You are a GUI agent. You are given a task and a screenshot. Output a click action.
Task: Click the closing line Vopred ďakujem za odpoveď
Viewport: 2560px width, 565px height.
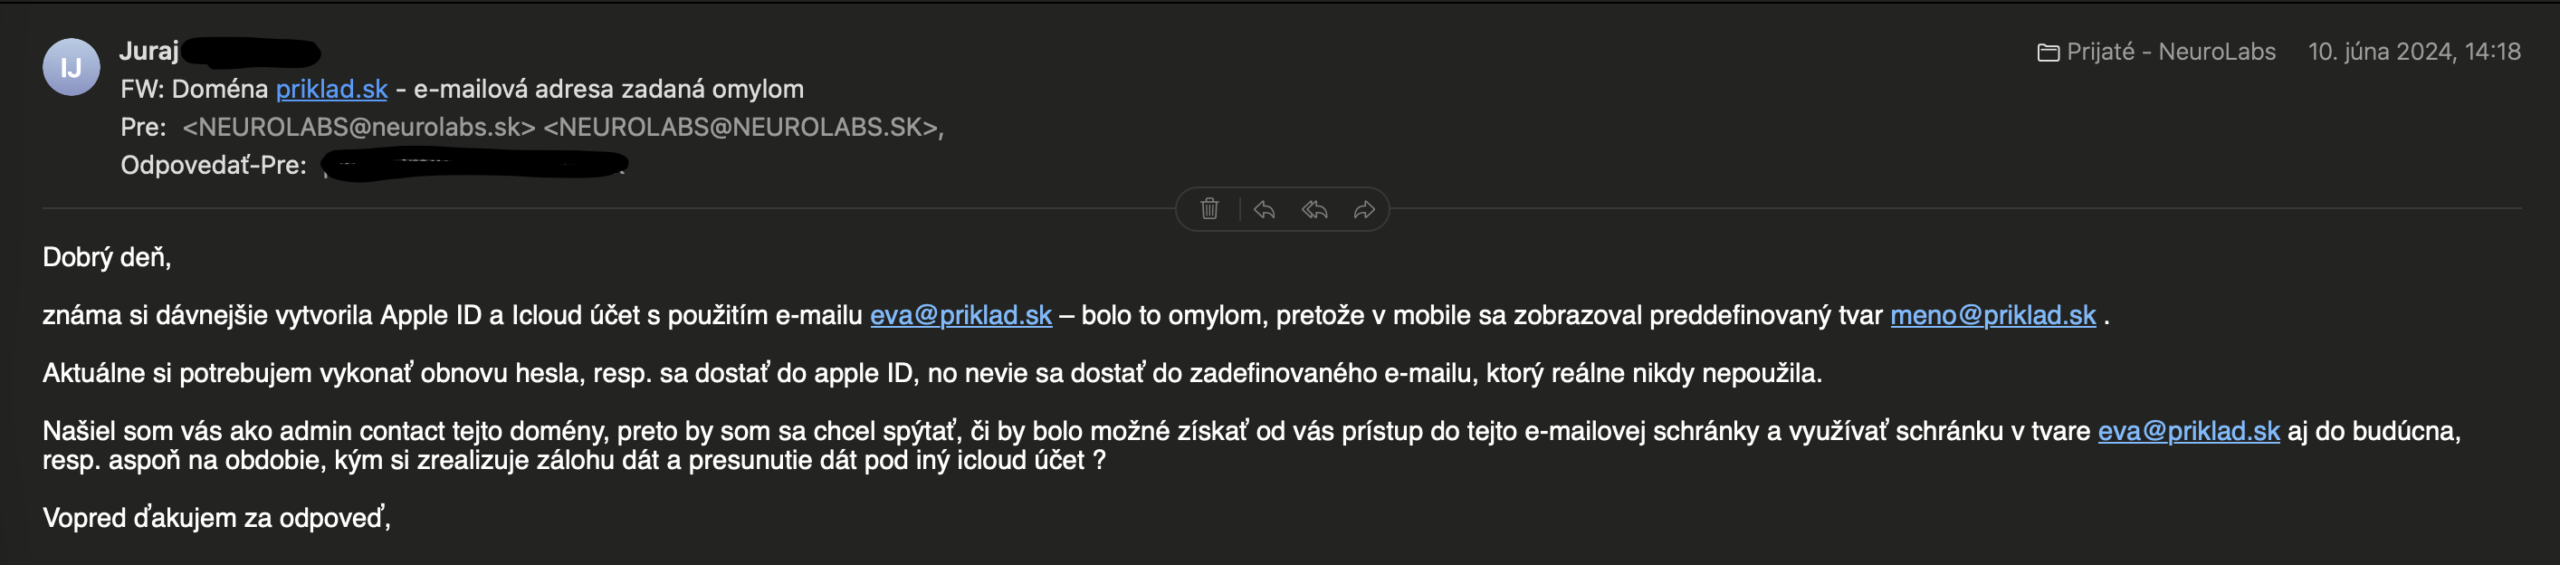(x=216, y=518)
